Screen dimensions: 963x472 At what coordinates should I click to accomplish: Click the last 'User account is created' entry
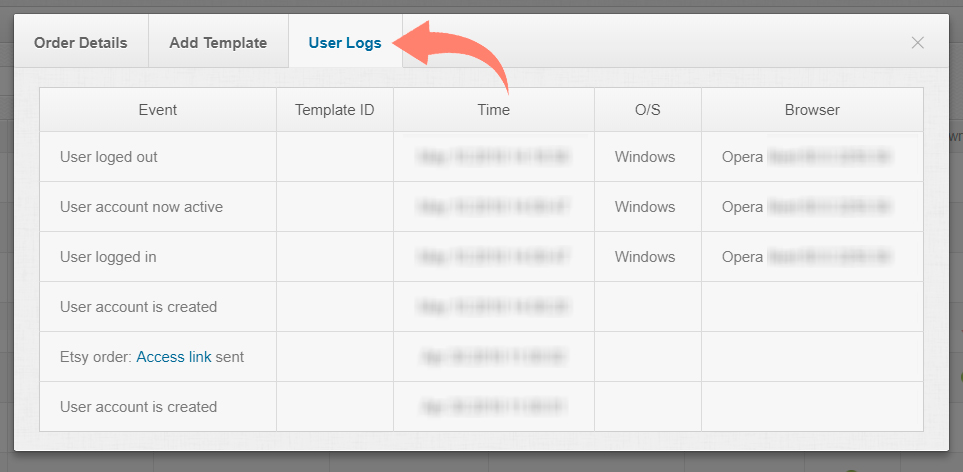pyautogui.click(x=138, y=407)
